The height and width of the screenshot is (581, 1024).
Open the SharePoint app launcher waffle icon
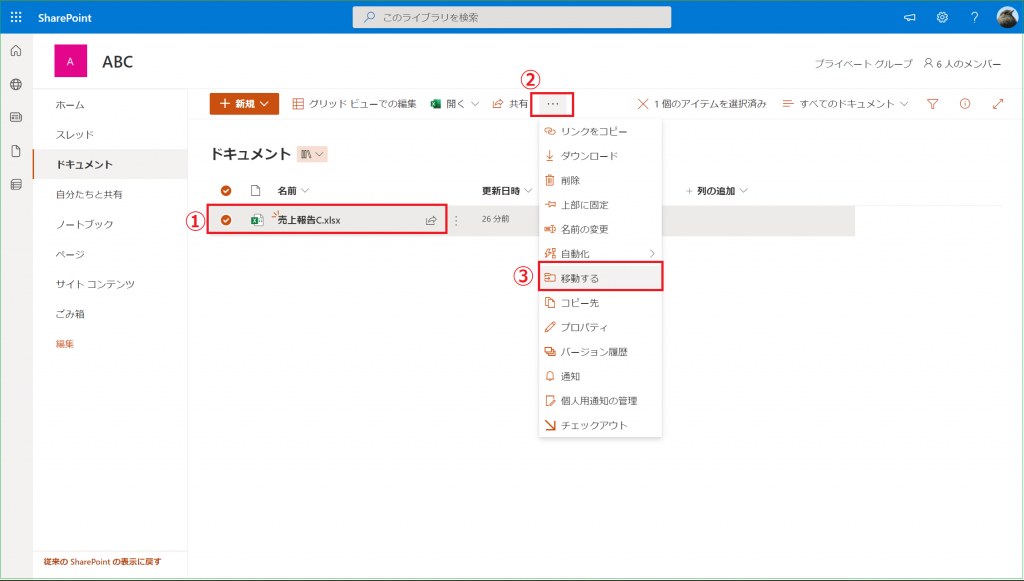(16, 17)
